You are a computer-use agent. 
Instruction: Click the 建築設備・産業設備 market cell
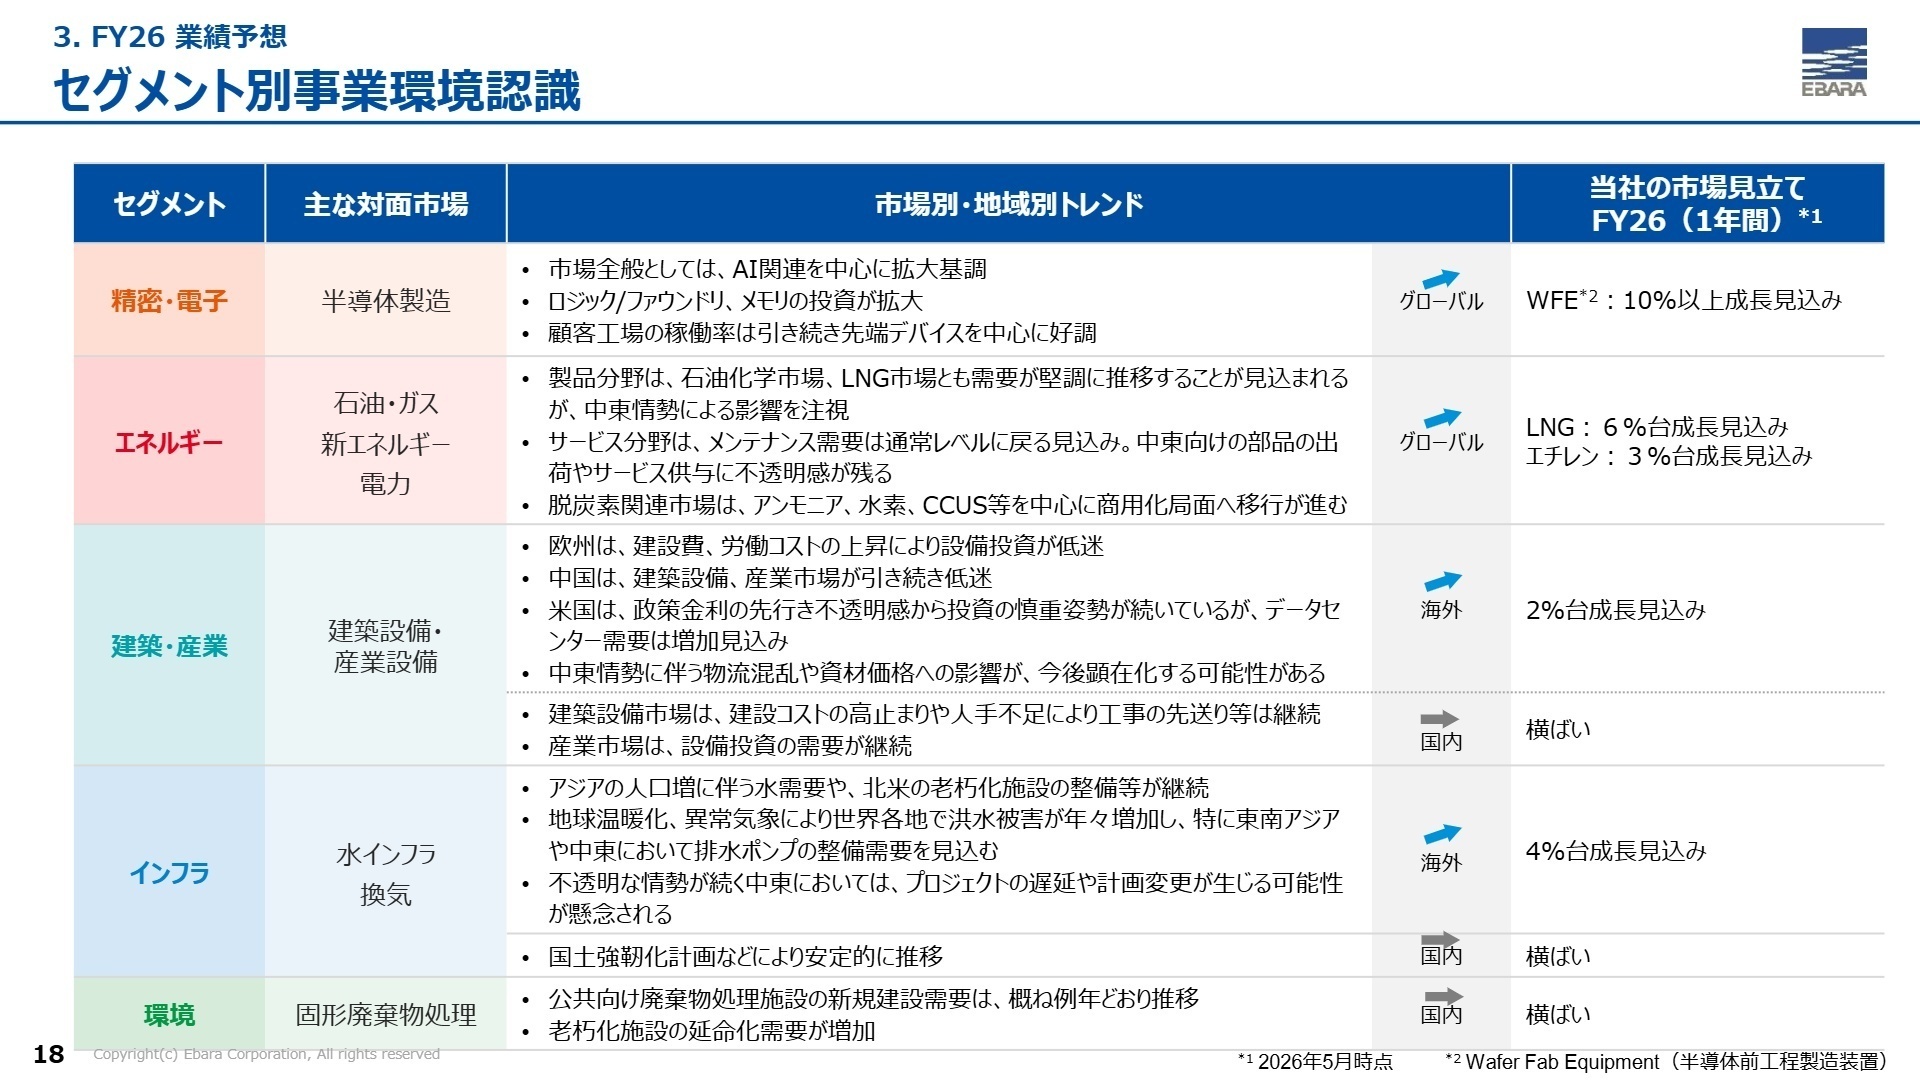pos(385,646)
